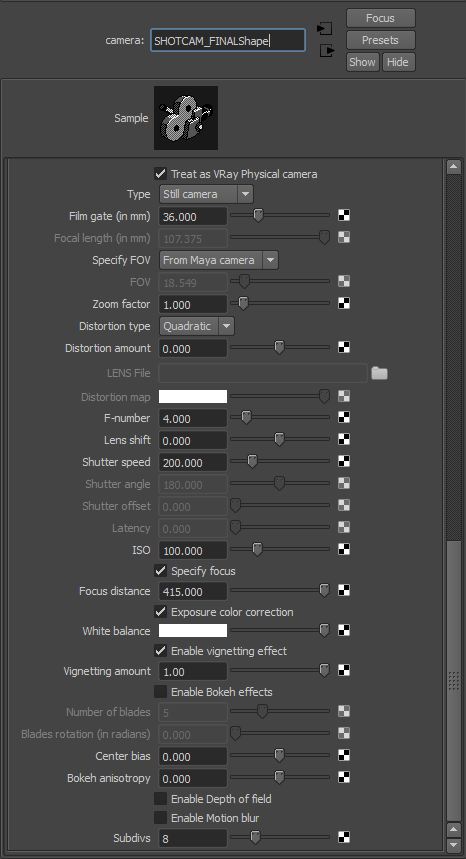
Task: Click the map button for Lens shift
Action: [x=344, y=440]
